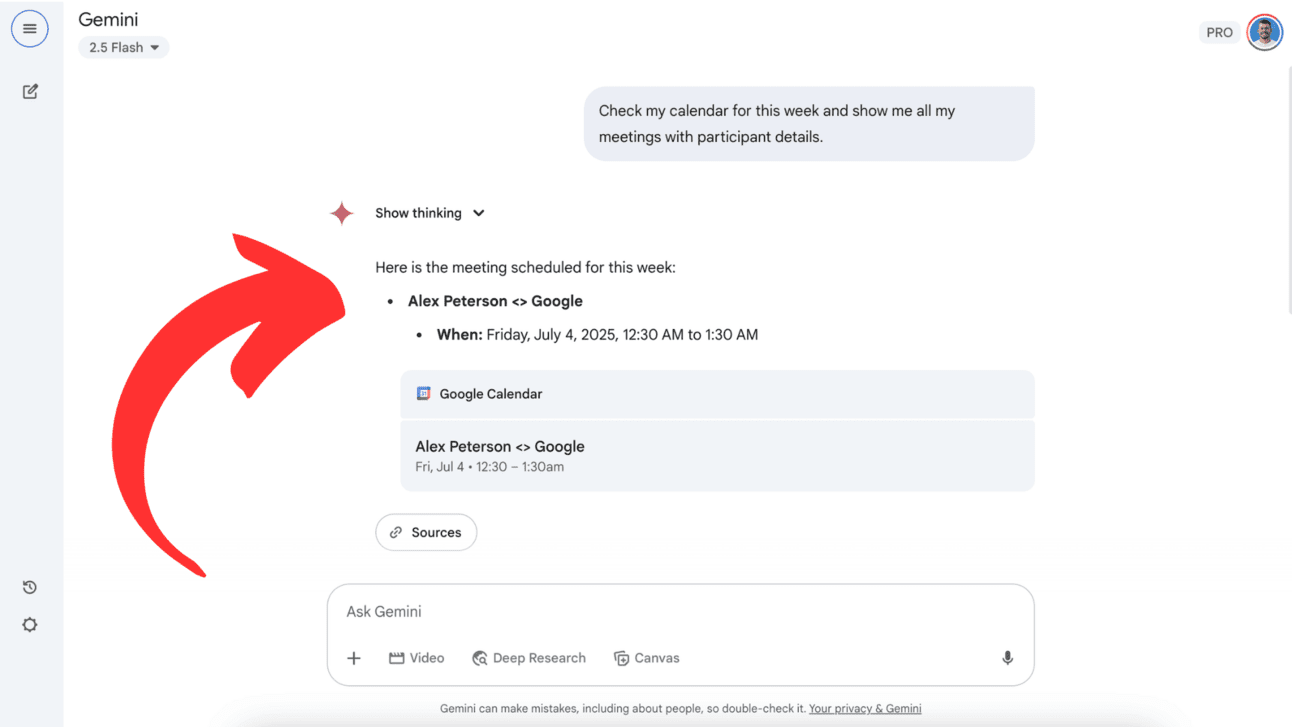The width and height of the screenshot is (1292, 727).
Task: Click the When: Friday, July 4, 2025 line
Action: 597,335
